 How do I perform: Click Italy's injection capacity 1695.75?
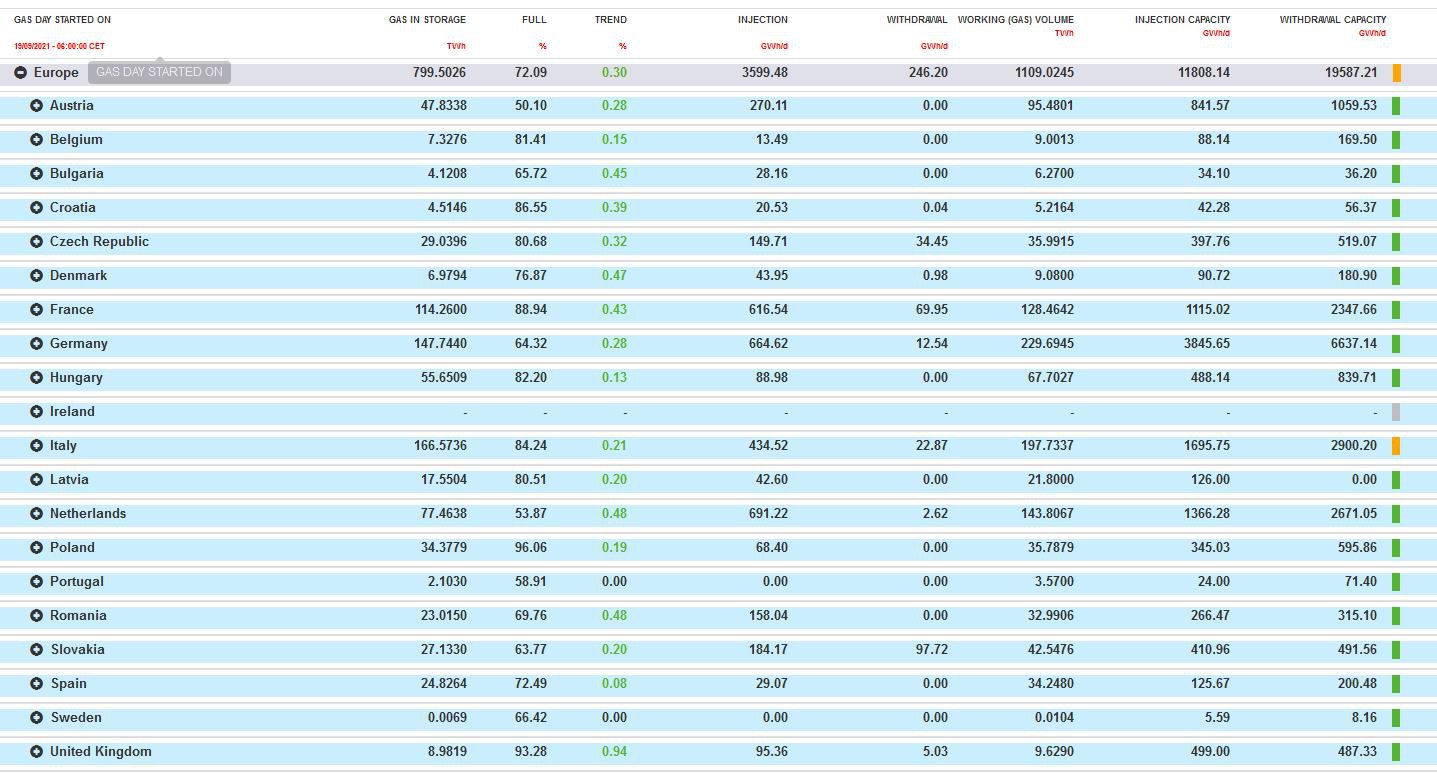[1206, 446]
